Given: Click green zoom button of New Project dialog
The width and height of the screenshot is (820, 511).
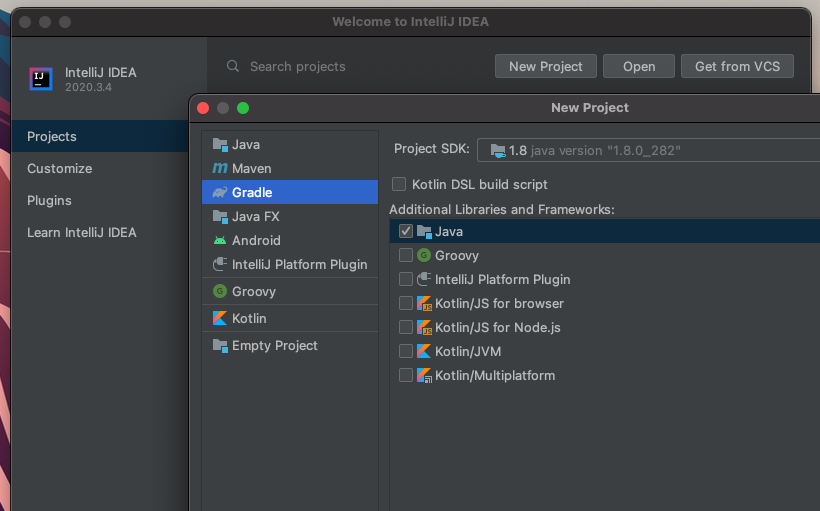Looking at the screenshot, I should 243,108.
